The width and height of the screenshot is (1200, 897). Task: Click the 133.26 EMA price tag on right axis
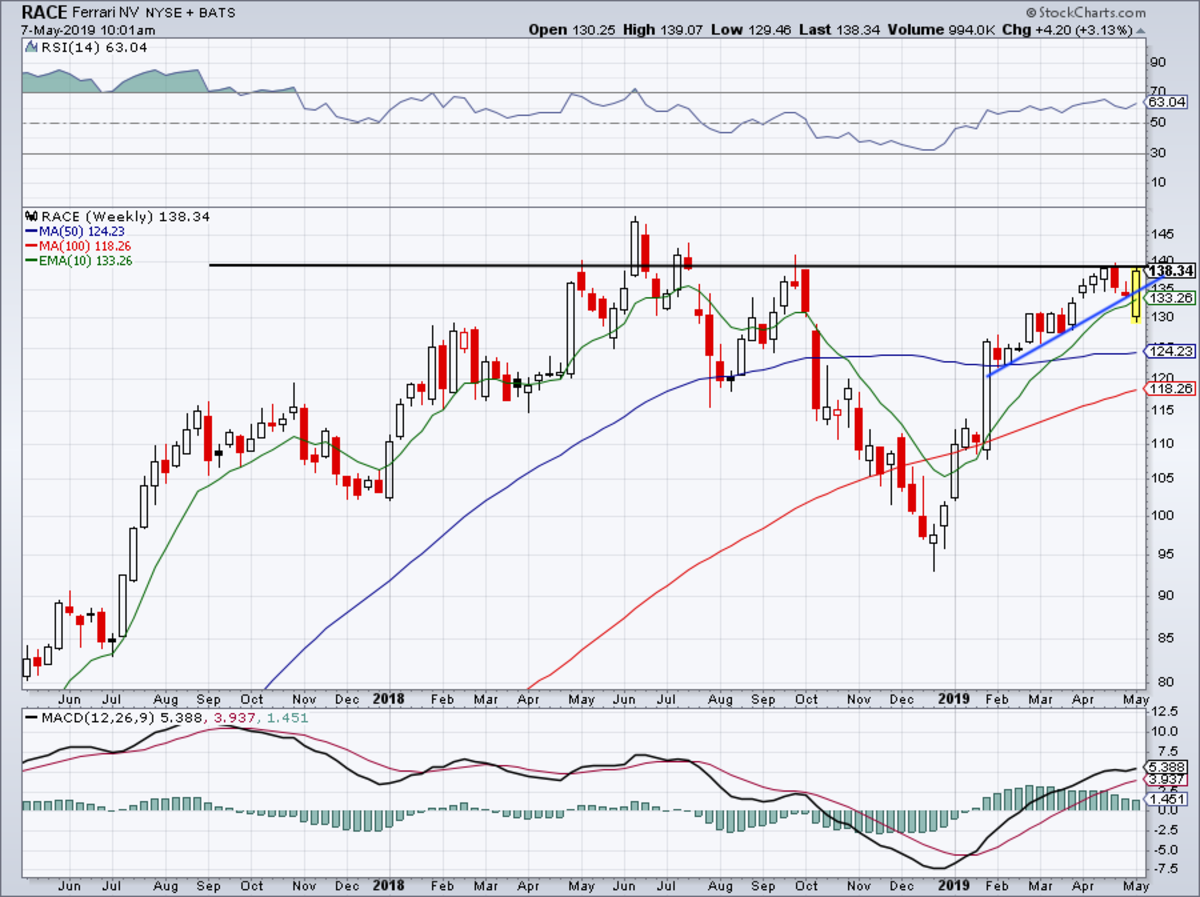[x=1170, y=298]
